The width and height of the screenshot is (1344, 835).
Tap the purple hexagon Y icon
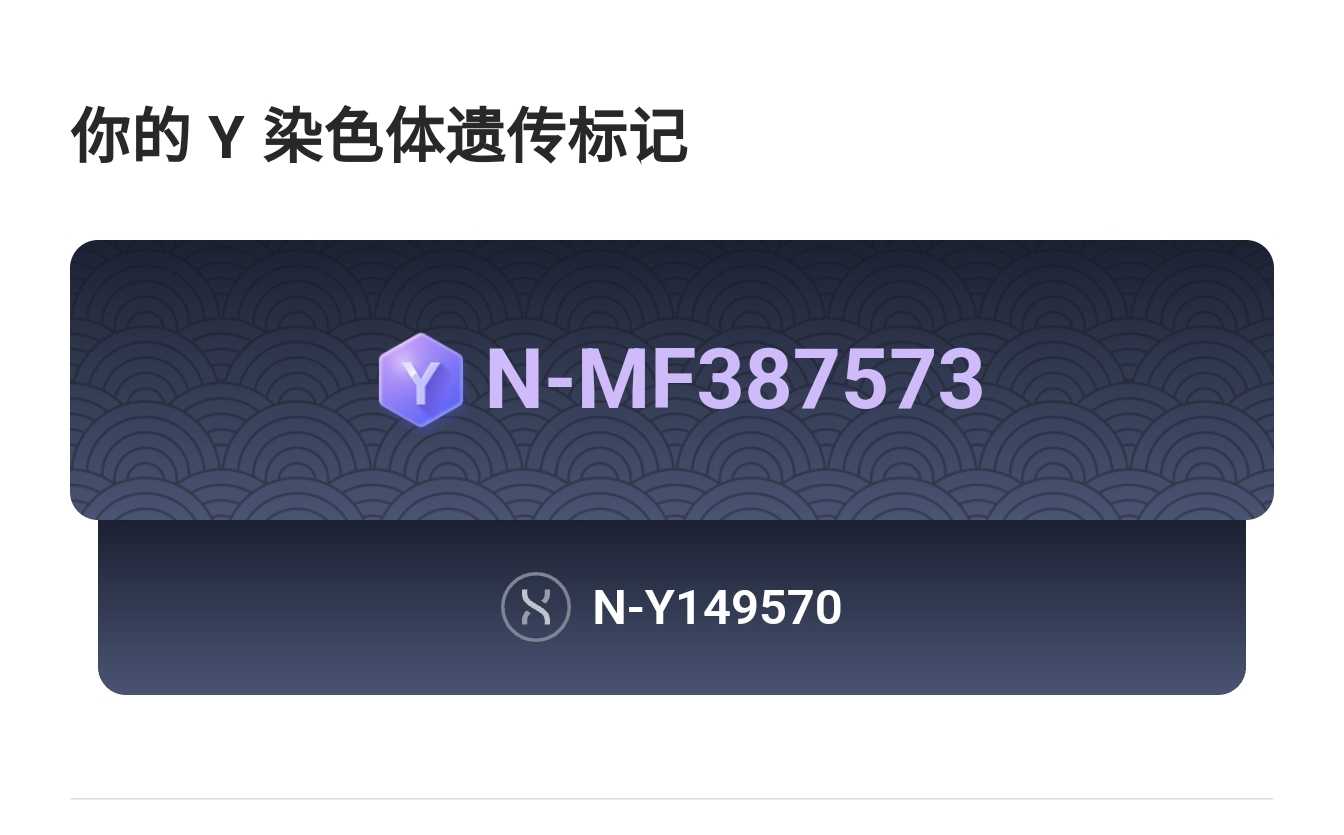click(421, 380)
